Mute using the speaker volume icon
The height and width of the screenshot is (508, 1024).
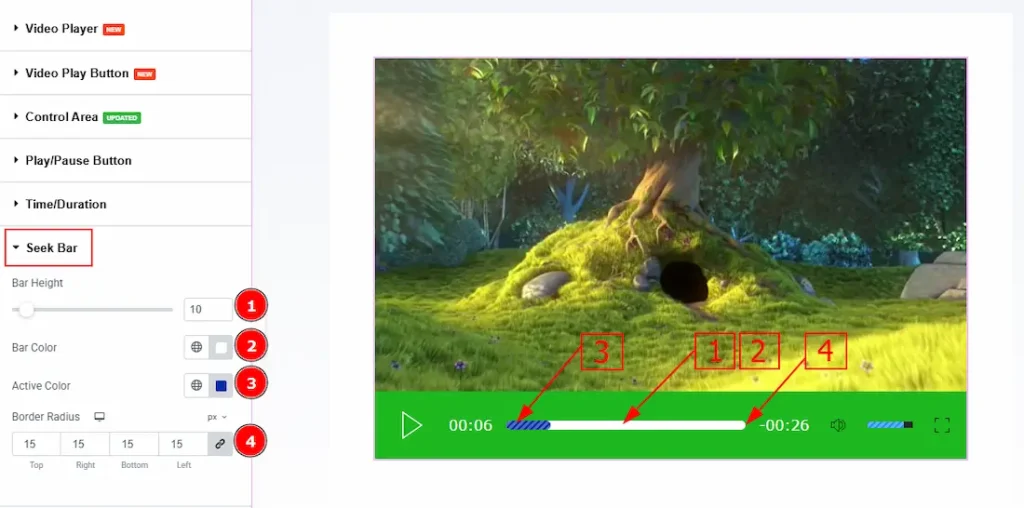838,426
